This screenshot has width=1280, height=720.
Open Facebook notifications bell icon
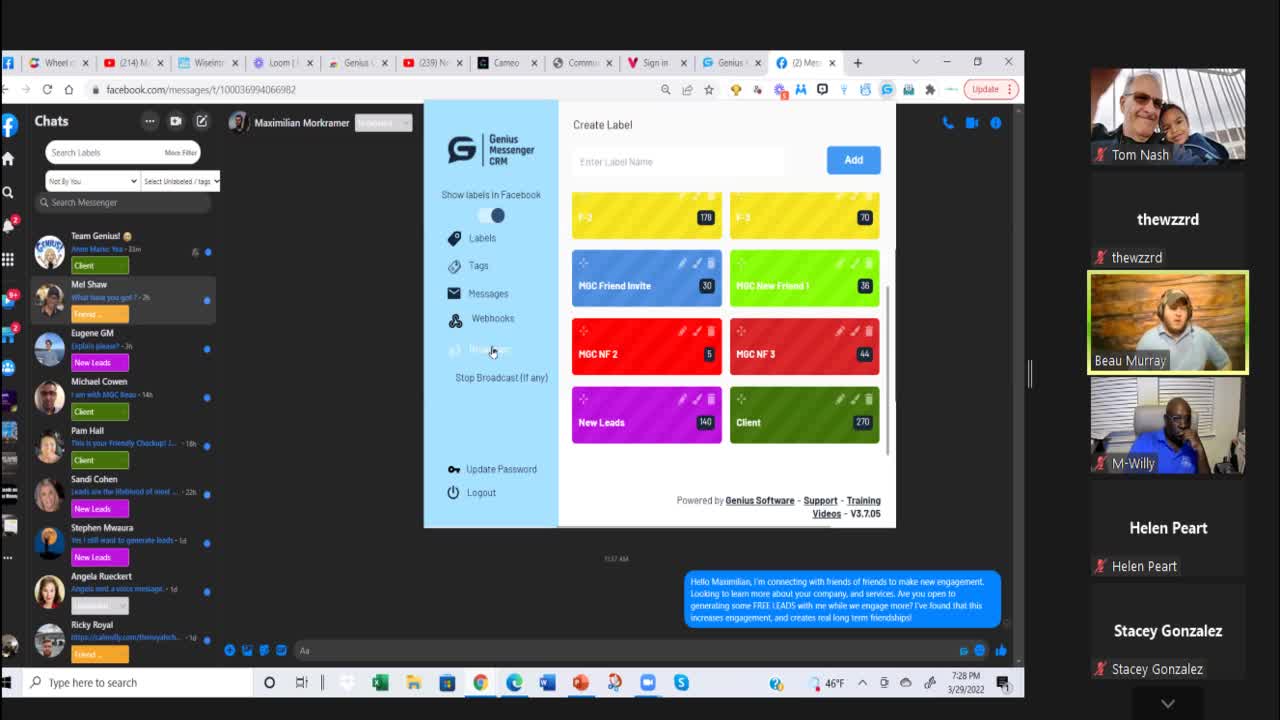tap(8, 226)
